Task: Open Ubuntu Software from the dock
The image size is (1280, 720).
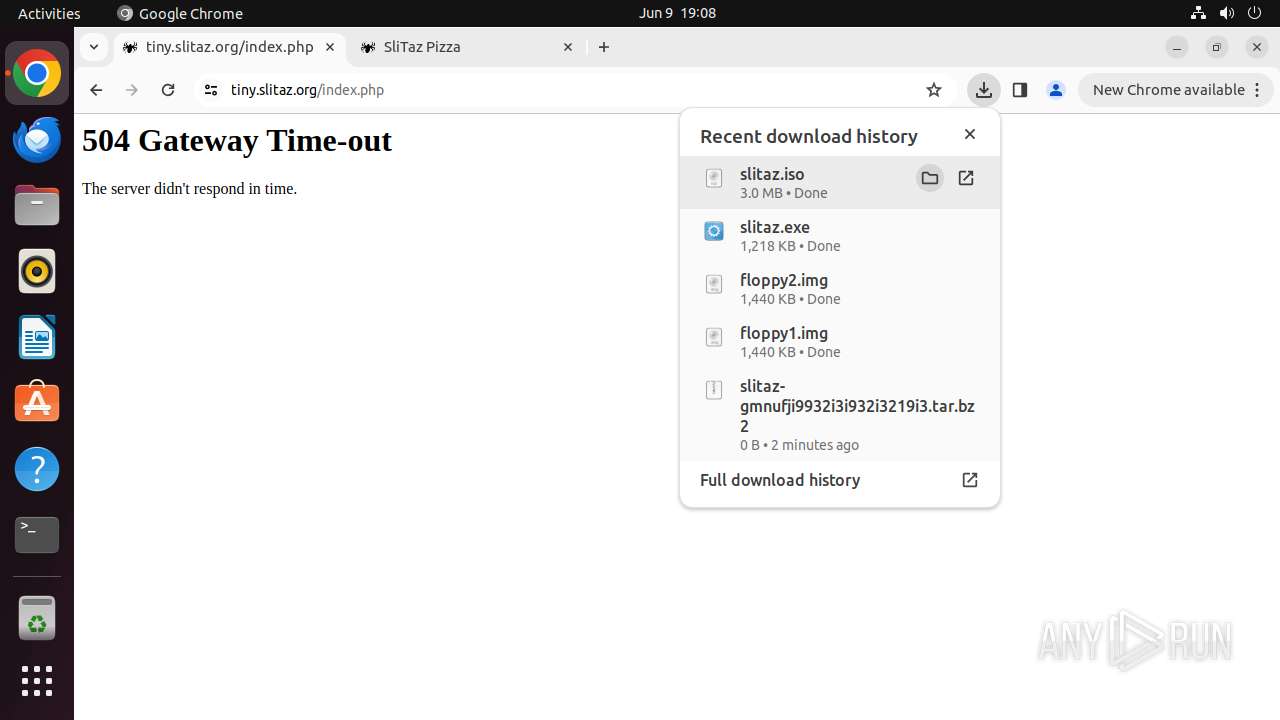Action: [37, 403]
